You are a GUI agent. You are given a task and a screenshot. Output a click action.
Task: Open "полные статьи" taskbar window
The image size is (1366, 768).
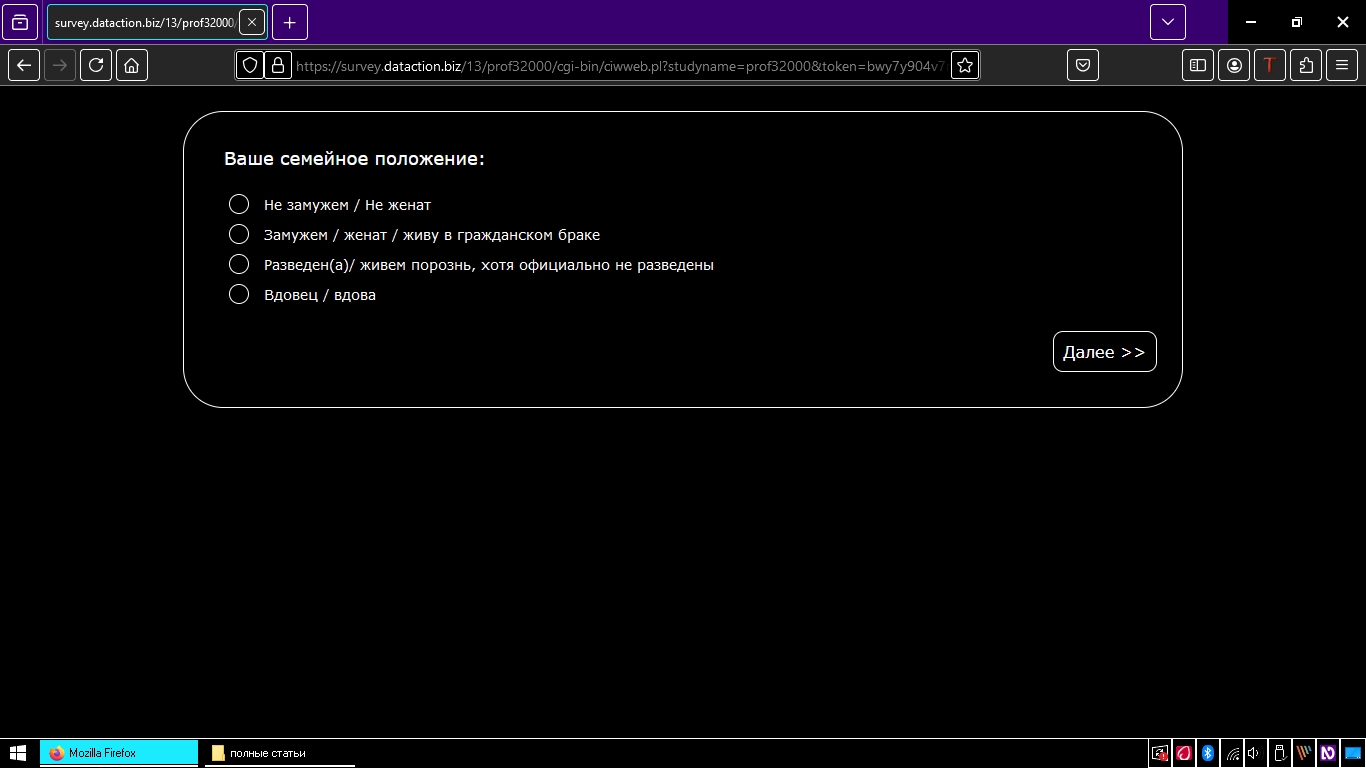tap(280, 753)
